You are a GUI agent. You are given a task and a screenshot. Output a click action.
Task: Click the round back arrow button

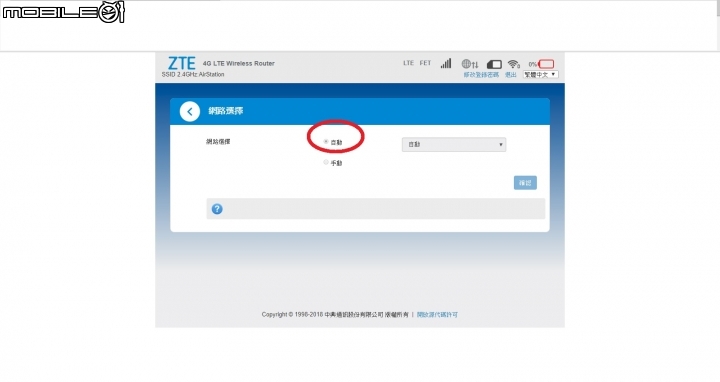[190, 111]
